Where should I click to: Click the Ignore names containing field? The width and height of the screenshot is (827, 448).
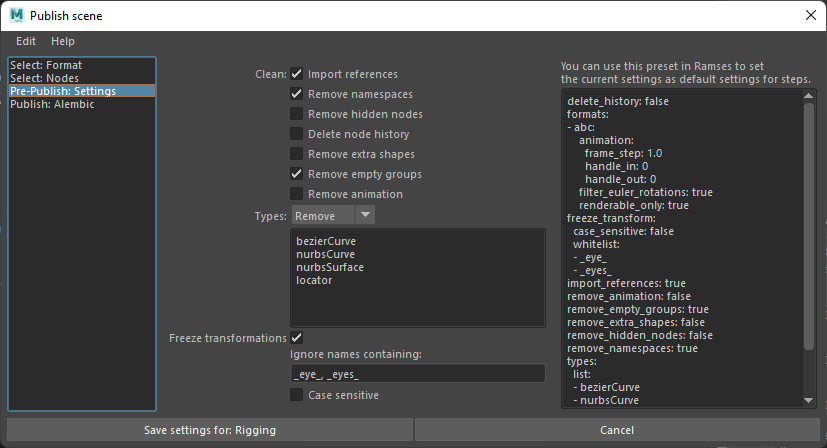point(417,373)
